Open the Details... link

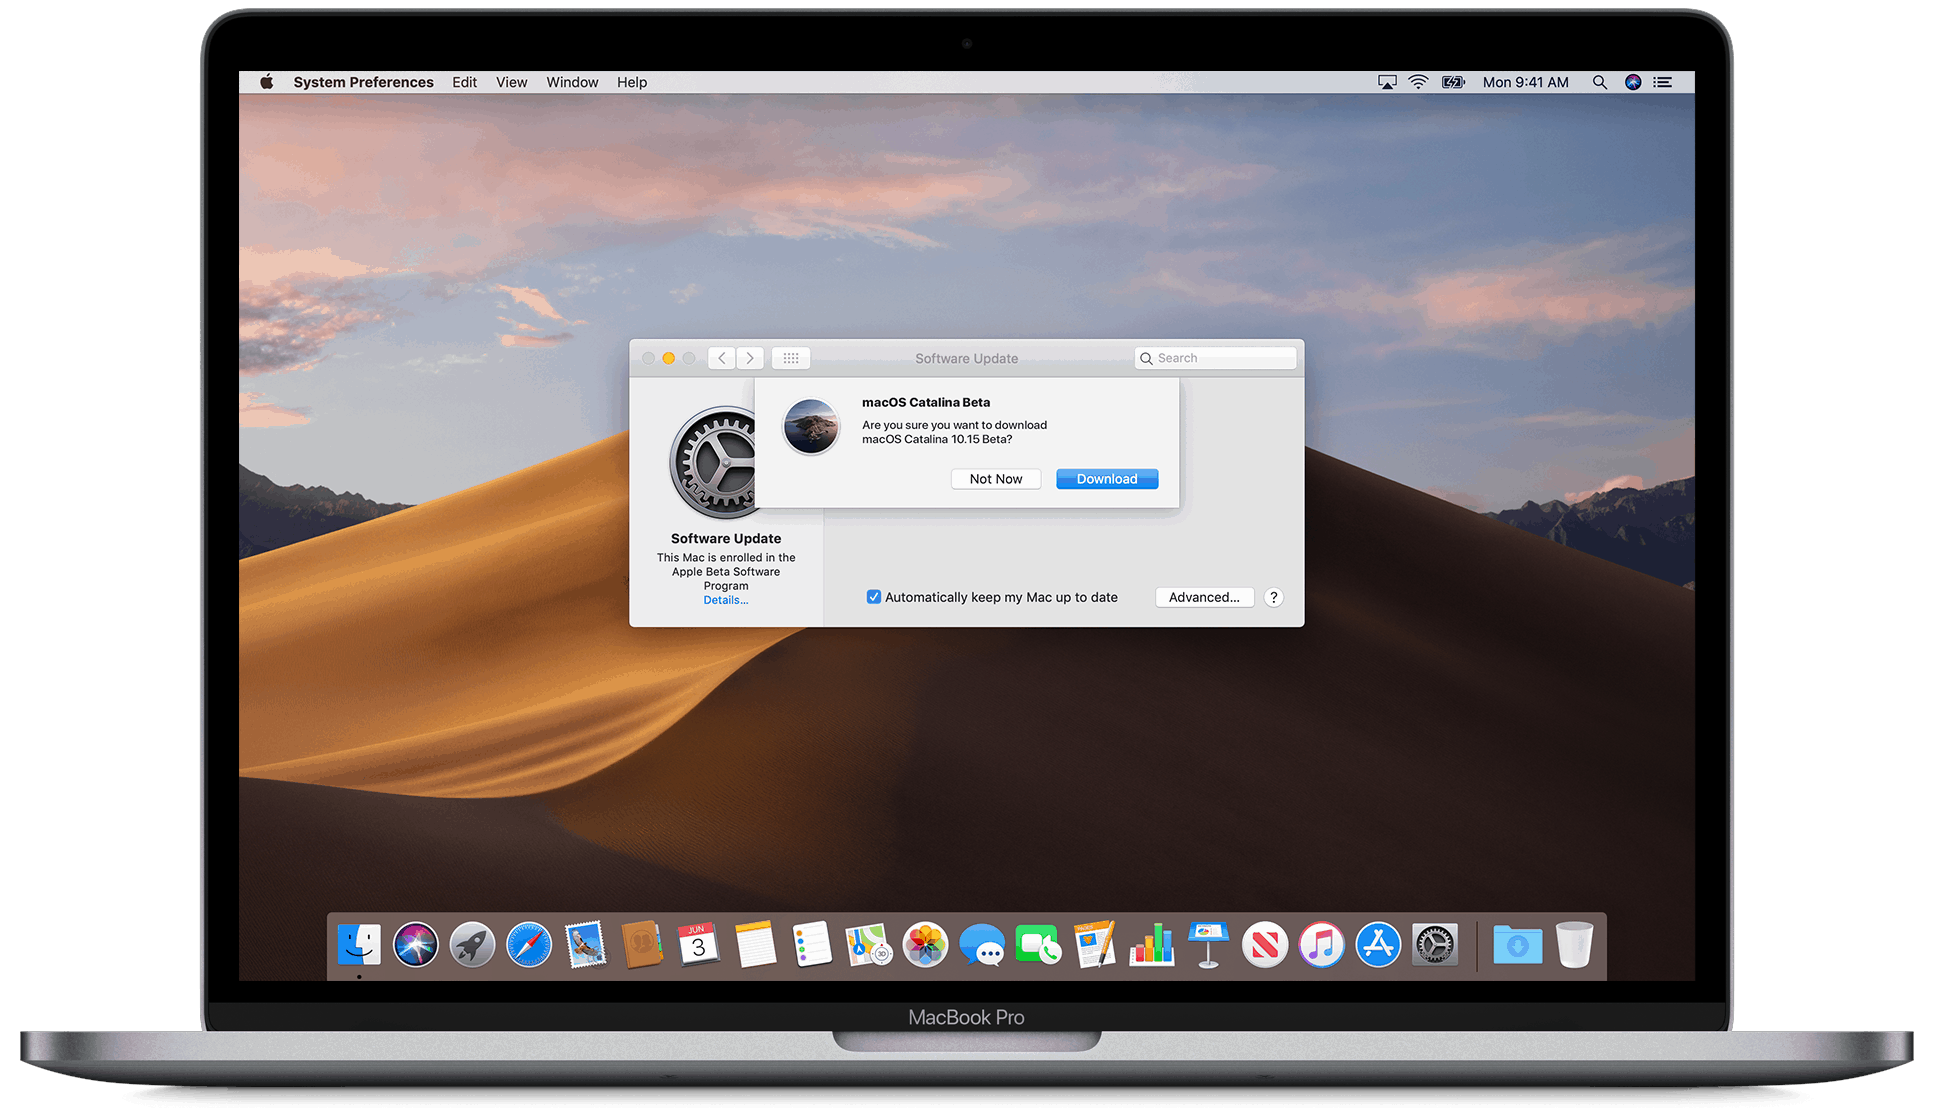pyautogui.click(x=725, y=600)
